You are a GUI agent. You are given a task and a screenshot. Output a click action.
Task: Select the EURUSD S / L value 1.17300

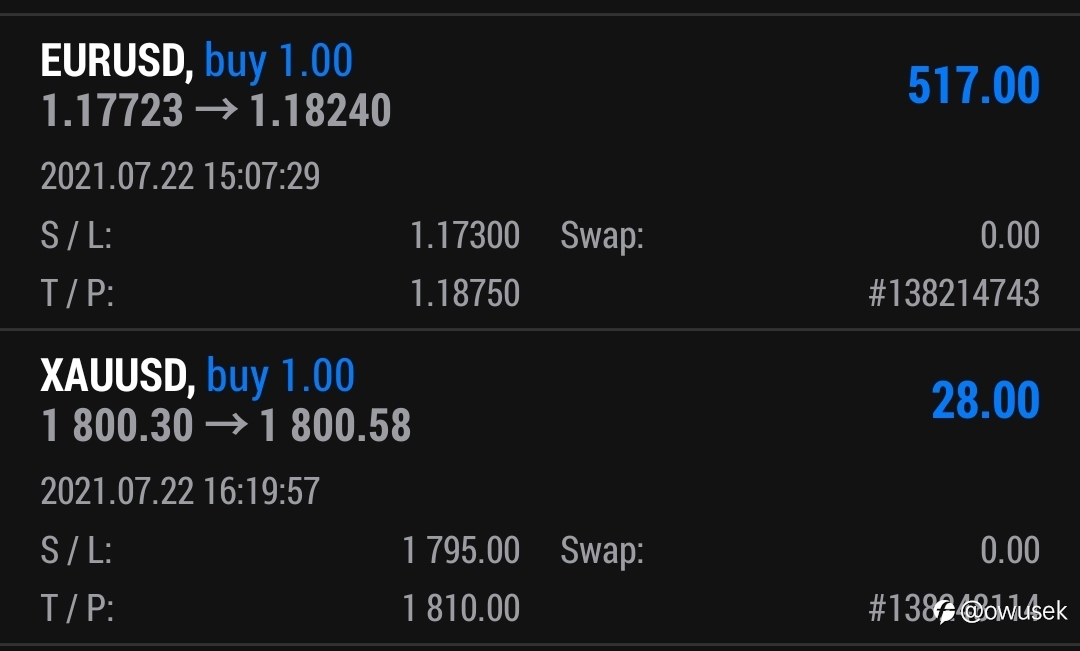coord(465,236)
